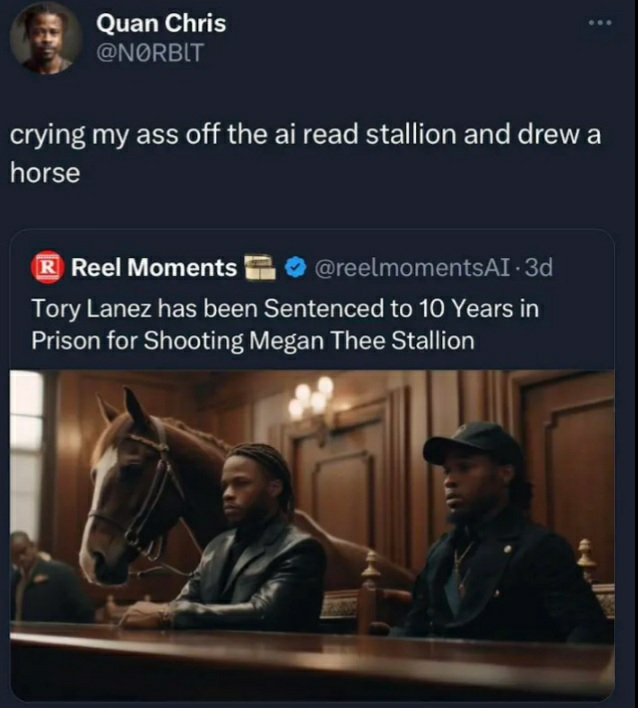Click the blue verified checkmark badge

[x=296, y=268]
